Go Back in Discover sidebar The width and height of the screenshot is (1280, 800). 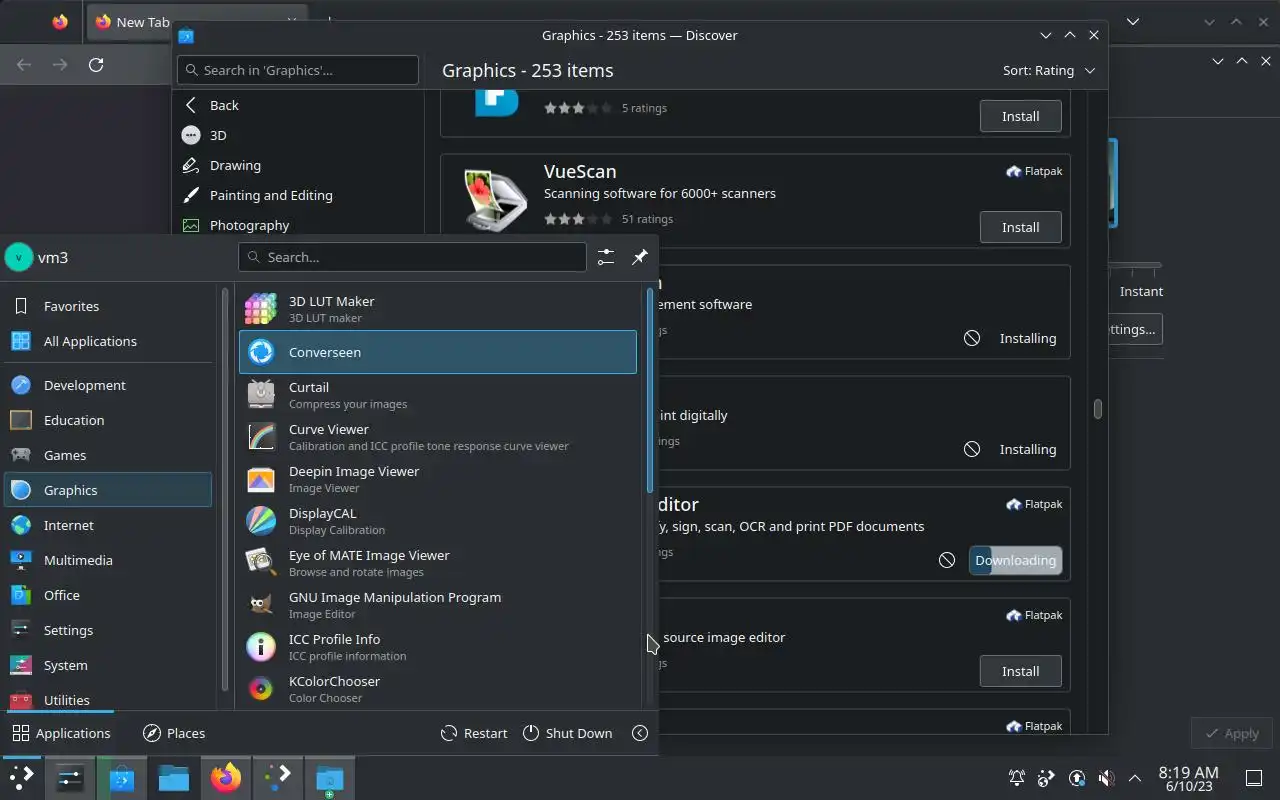[299, 105]
